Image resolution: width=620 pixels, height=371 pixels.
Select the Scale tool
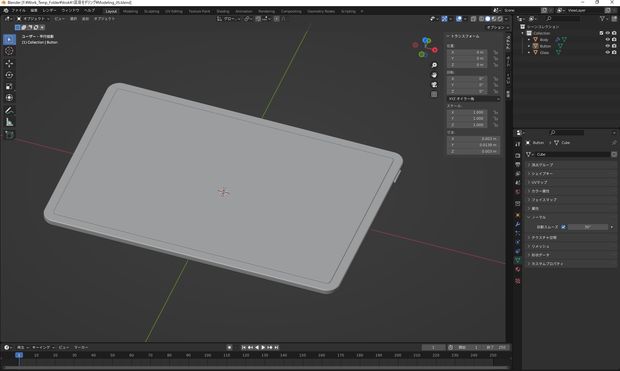pyautogui.click(x=9, y=86)
